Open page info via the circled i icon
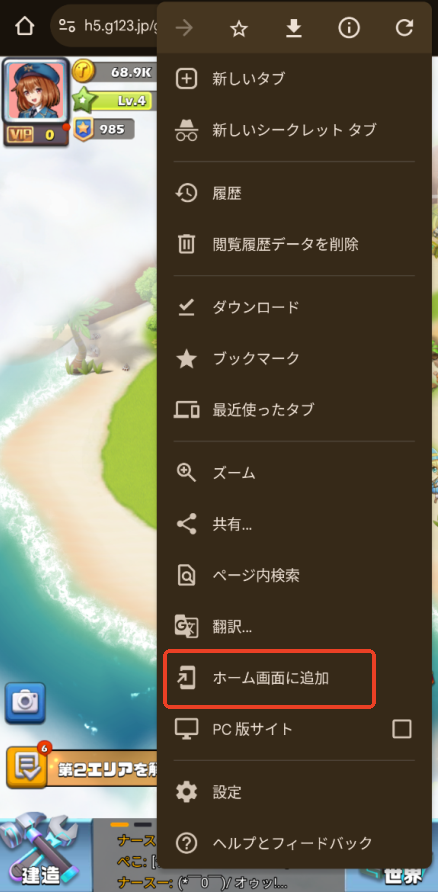The width and height of the screenshot is (438, 892). [x=349, y=28]
